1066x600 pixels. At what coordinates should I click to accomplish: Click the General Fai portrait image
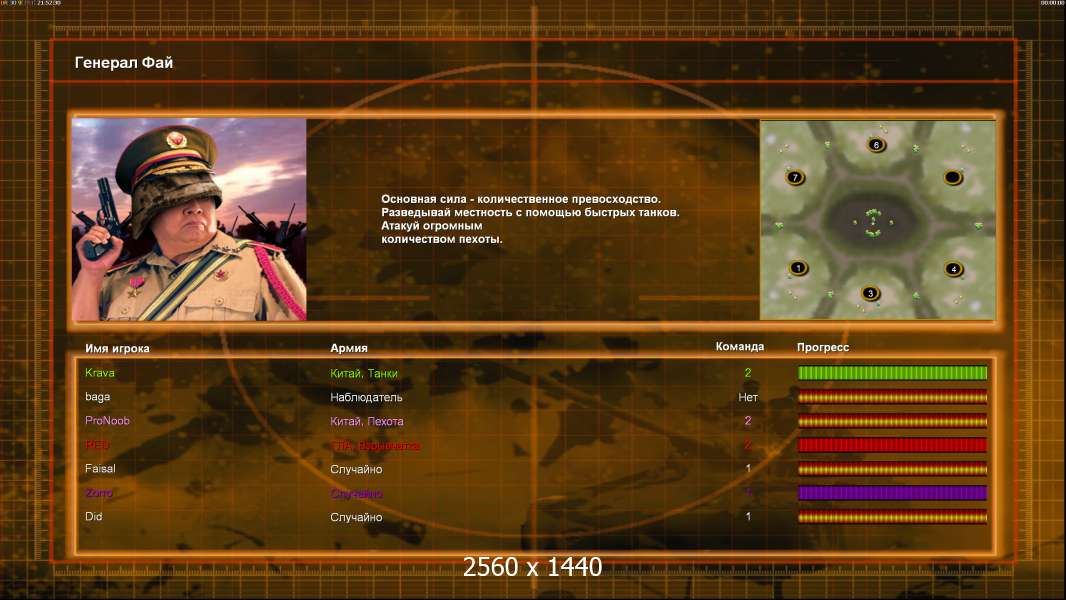189,219
